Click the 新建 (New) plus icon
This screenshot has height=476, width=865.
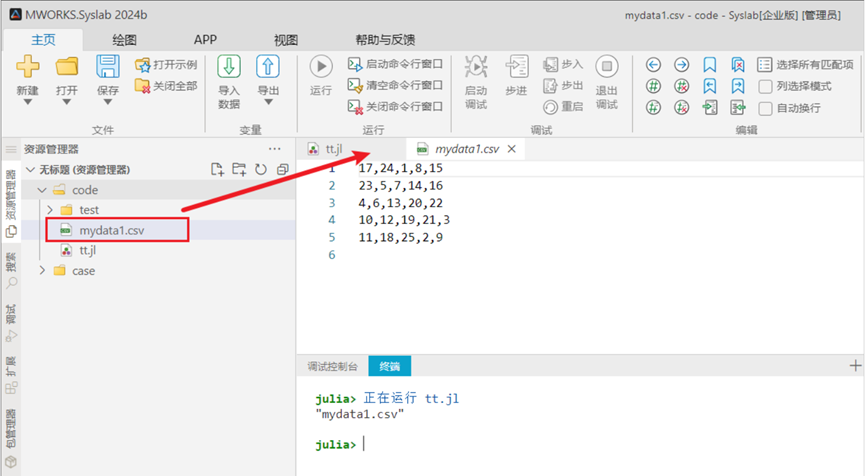click(x=28, y=67)
